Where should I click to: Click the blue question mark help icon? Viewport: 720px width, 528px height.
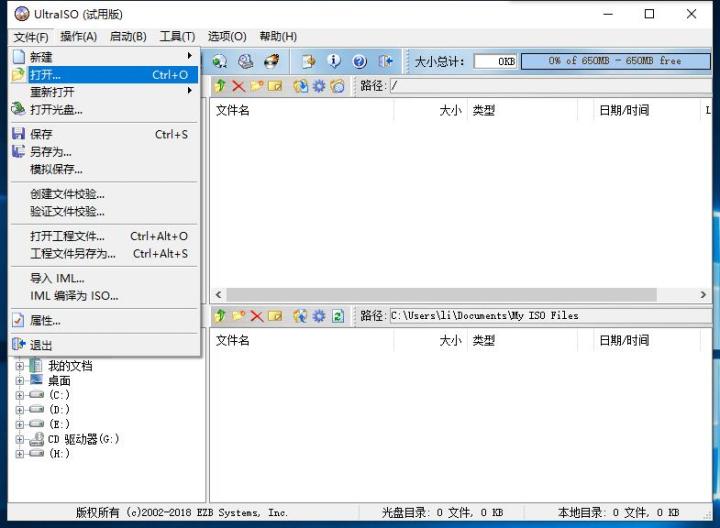click(x=360, y=61)
